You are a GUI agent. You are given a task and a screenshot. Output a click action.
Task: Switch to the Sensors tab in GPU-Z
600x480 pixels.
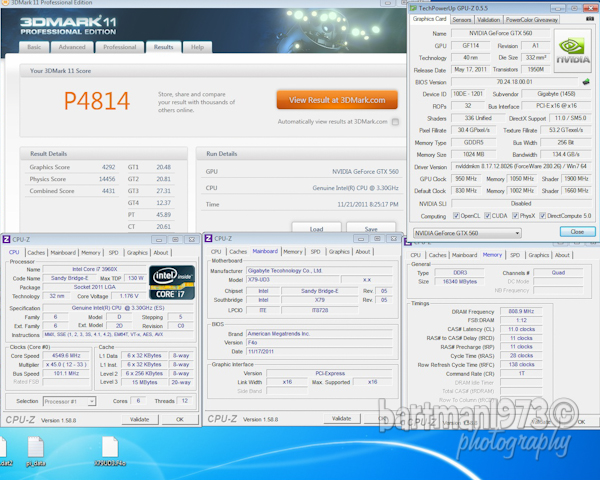pyautogui.click(x=462, y=19)
